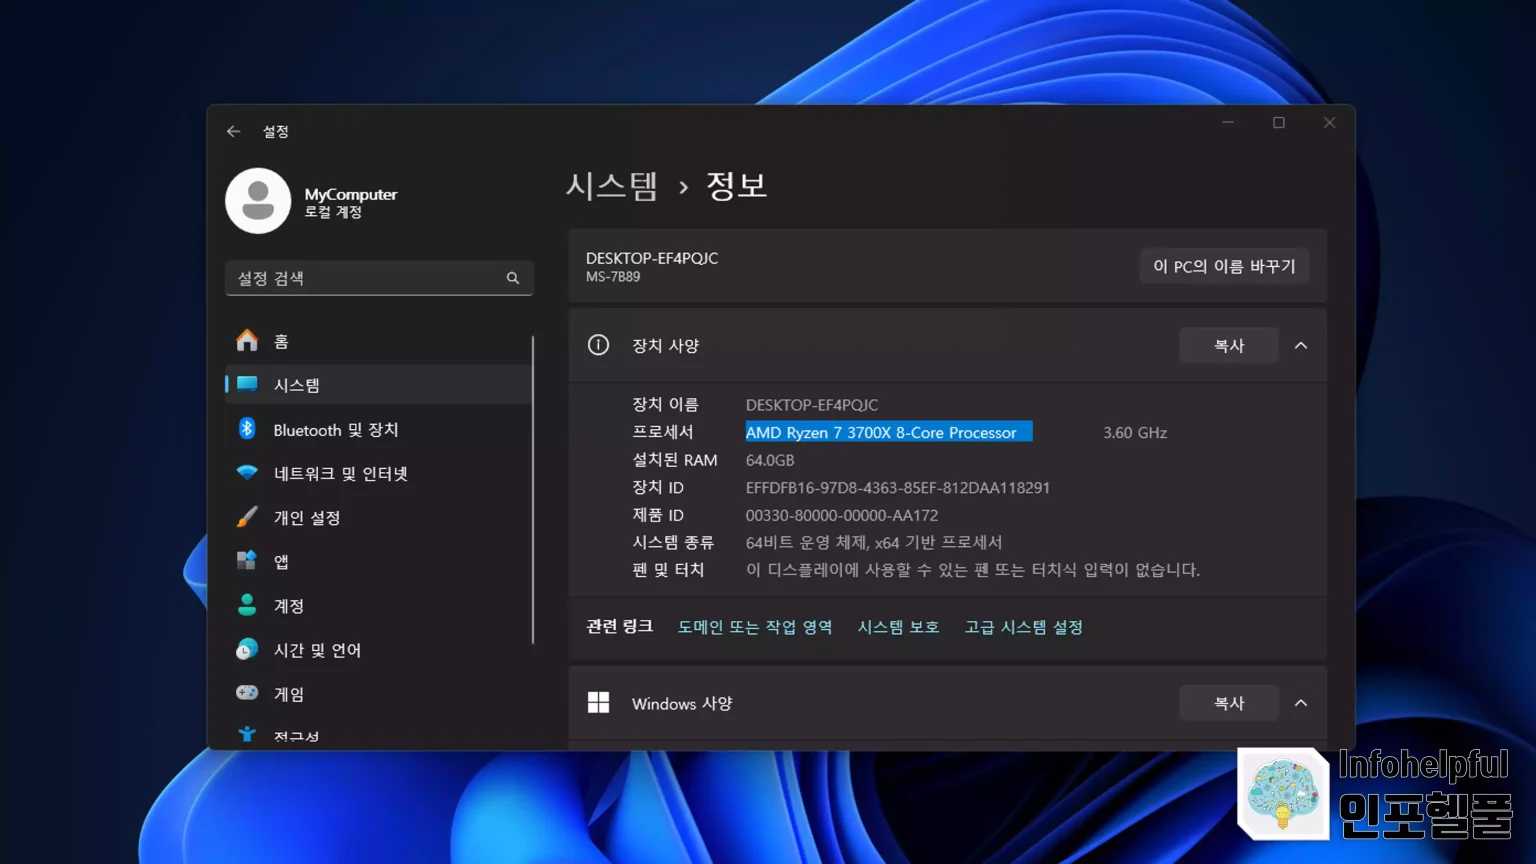Click product ID 00330-80000-00000-AA172
The image size is (1536, 864).
[842, 515]
